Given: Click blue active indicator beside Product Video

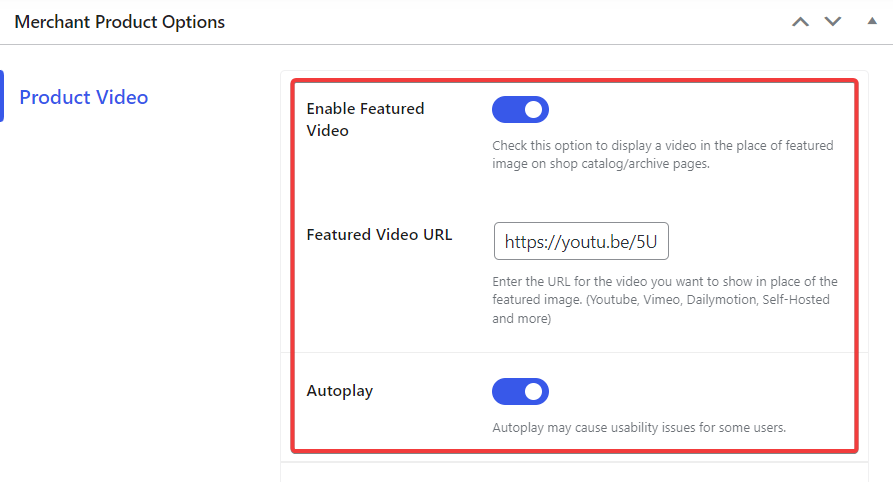Looking at the screenshot, I should tap(2, 96).
